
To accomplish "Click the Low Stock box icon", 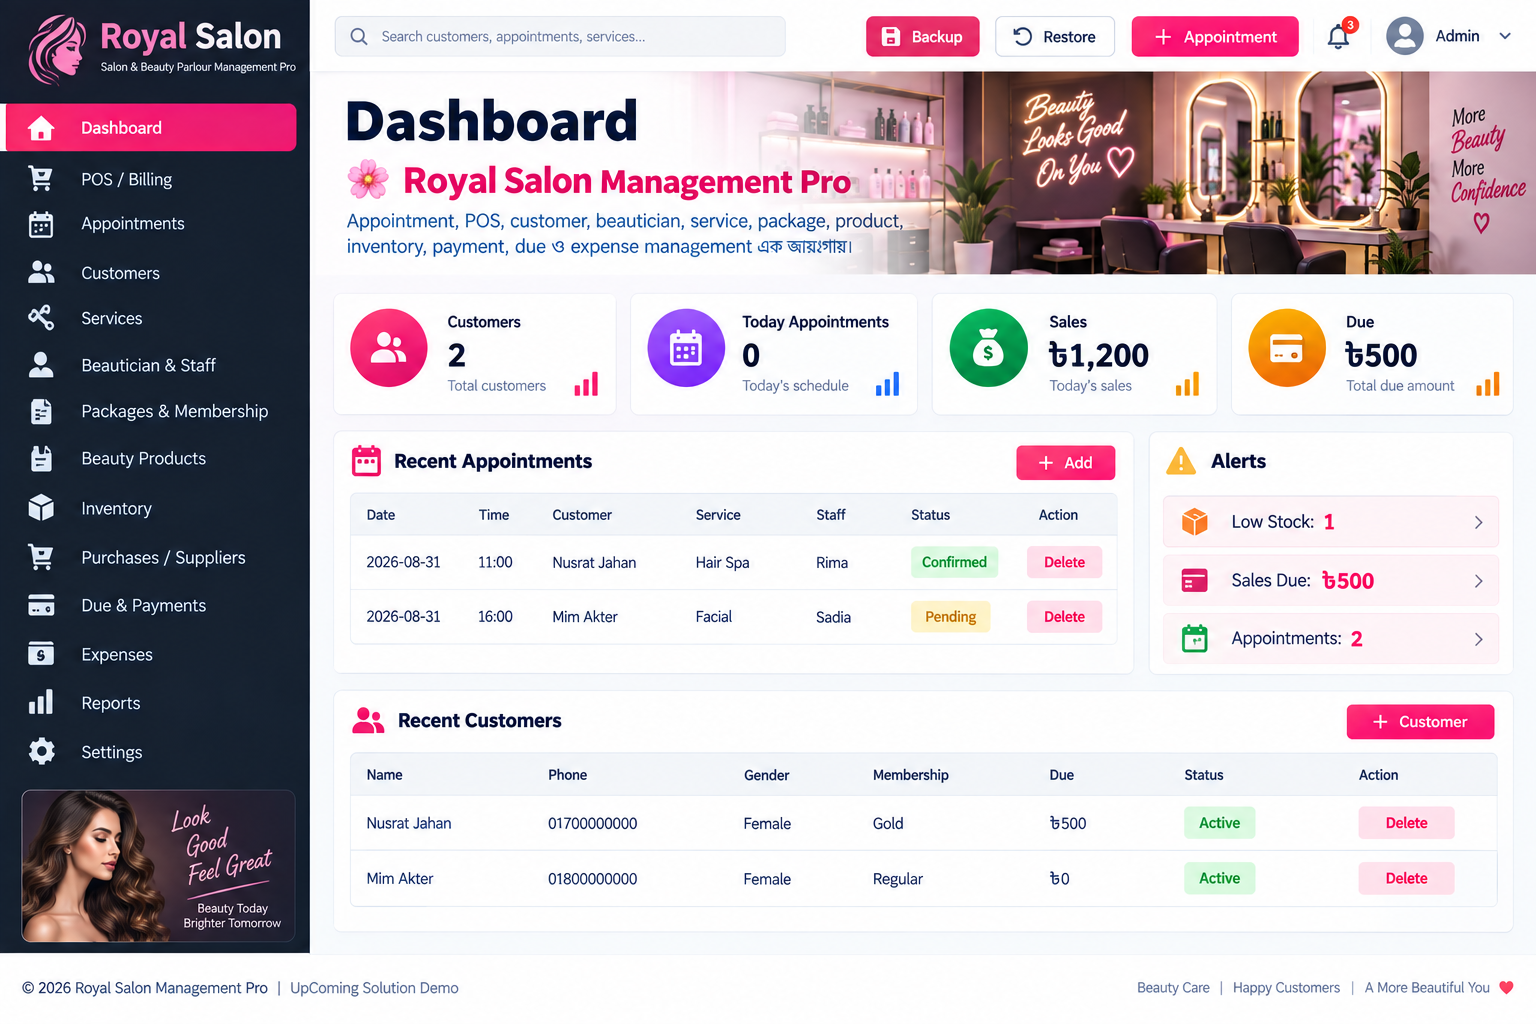I will coord(1195,522).
